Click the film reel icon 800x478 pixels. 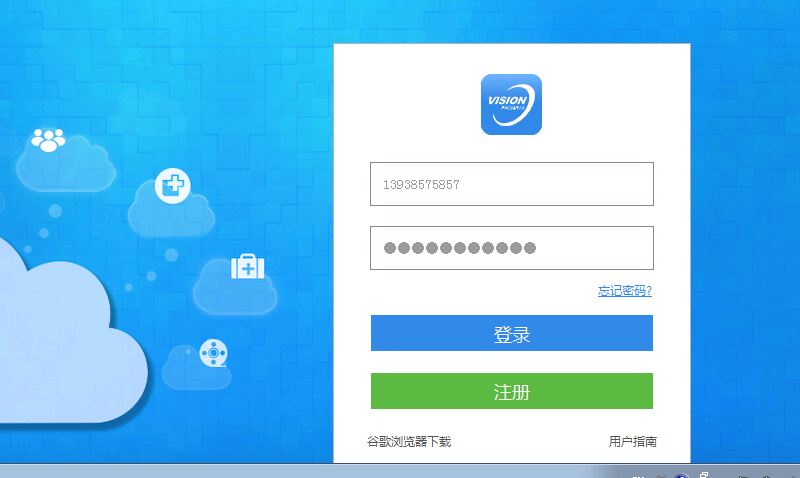[213, 352]
